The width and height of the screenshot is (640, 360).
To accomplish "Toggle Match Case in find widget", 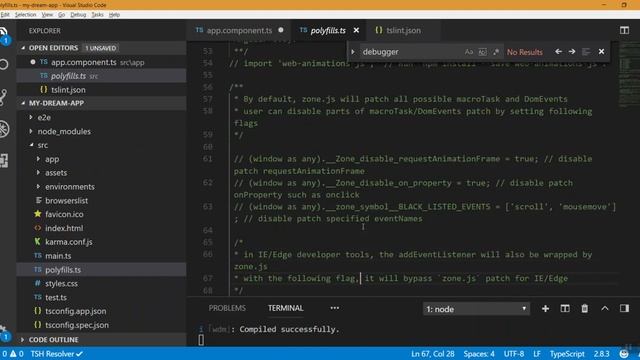I will point(469,52).
